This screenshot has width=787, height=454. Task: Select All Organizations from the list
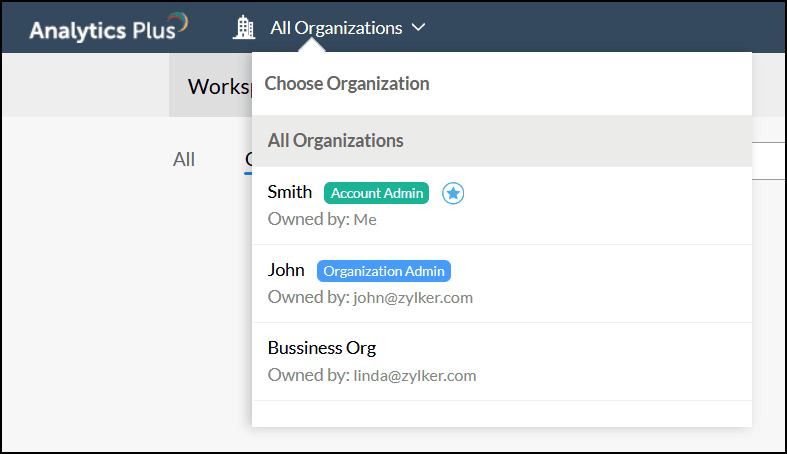[336, 141]
